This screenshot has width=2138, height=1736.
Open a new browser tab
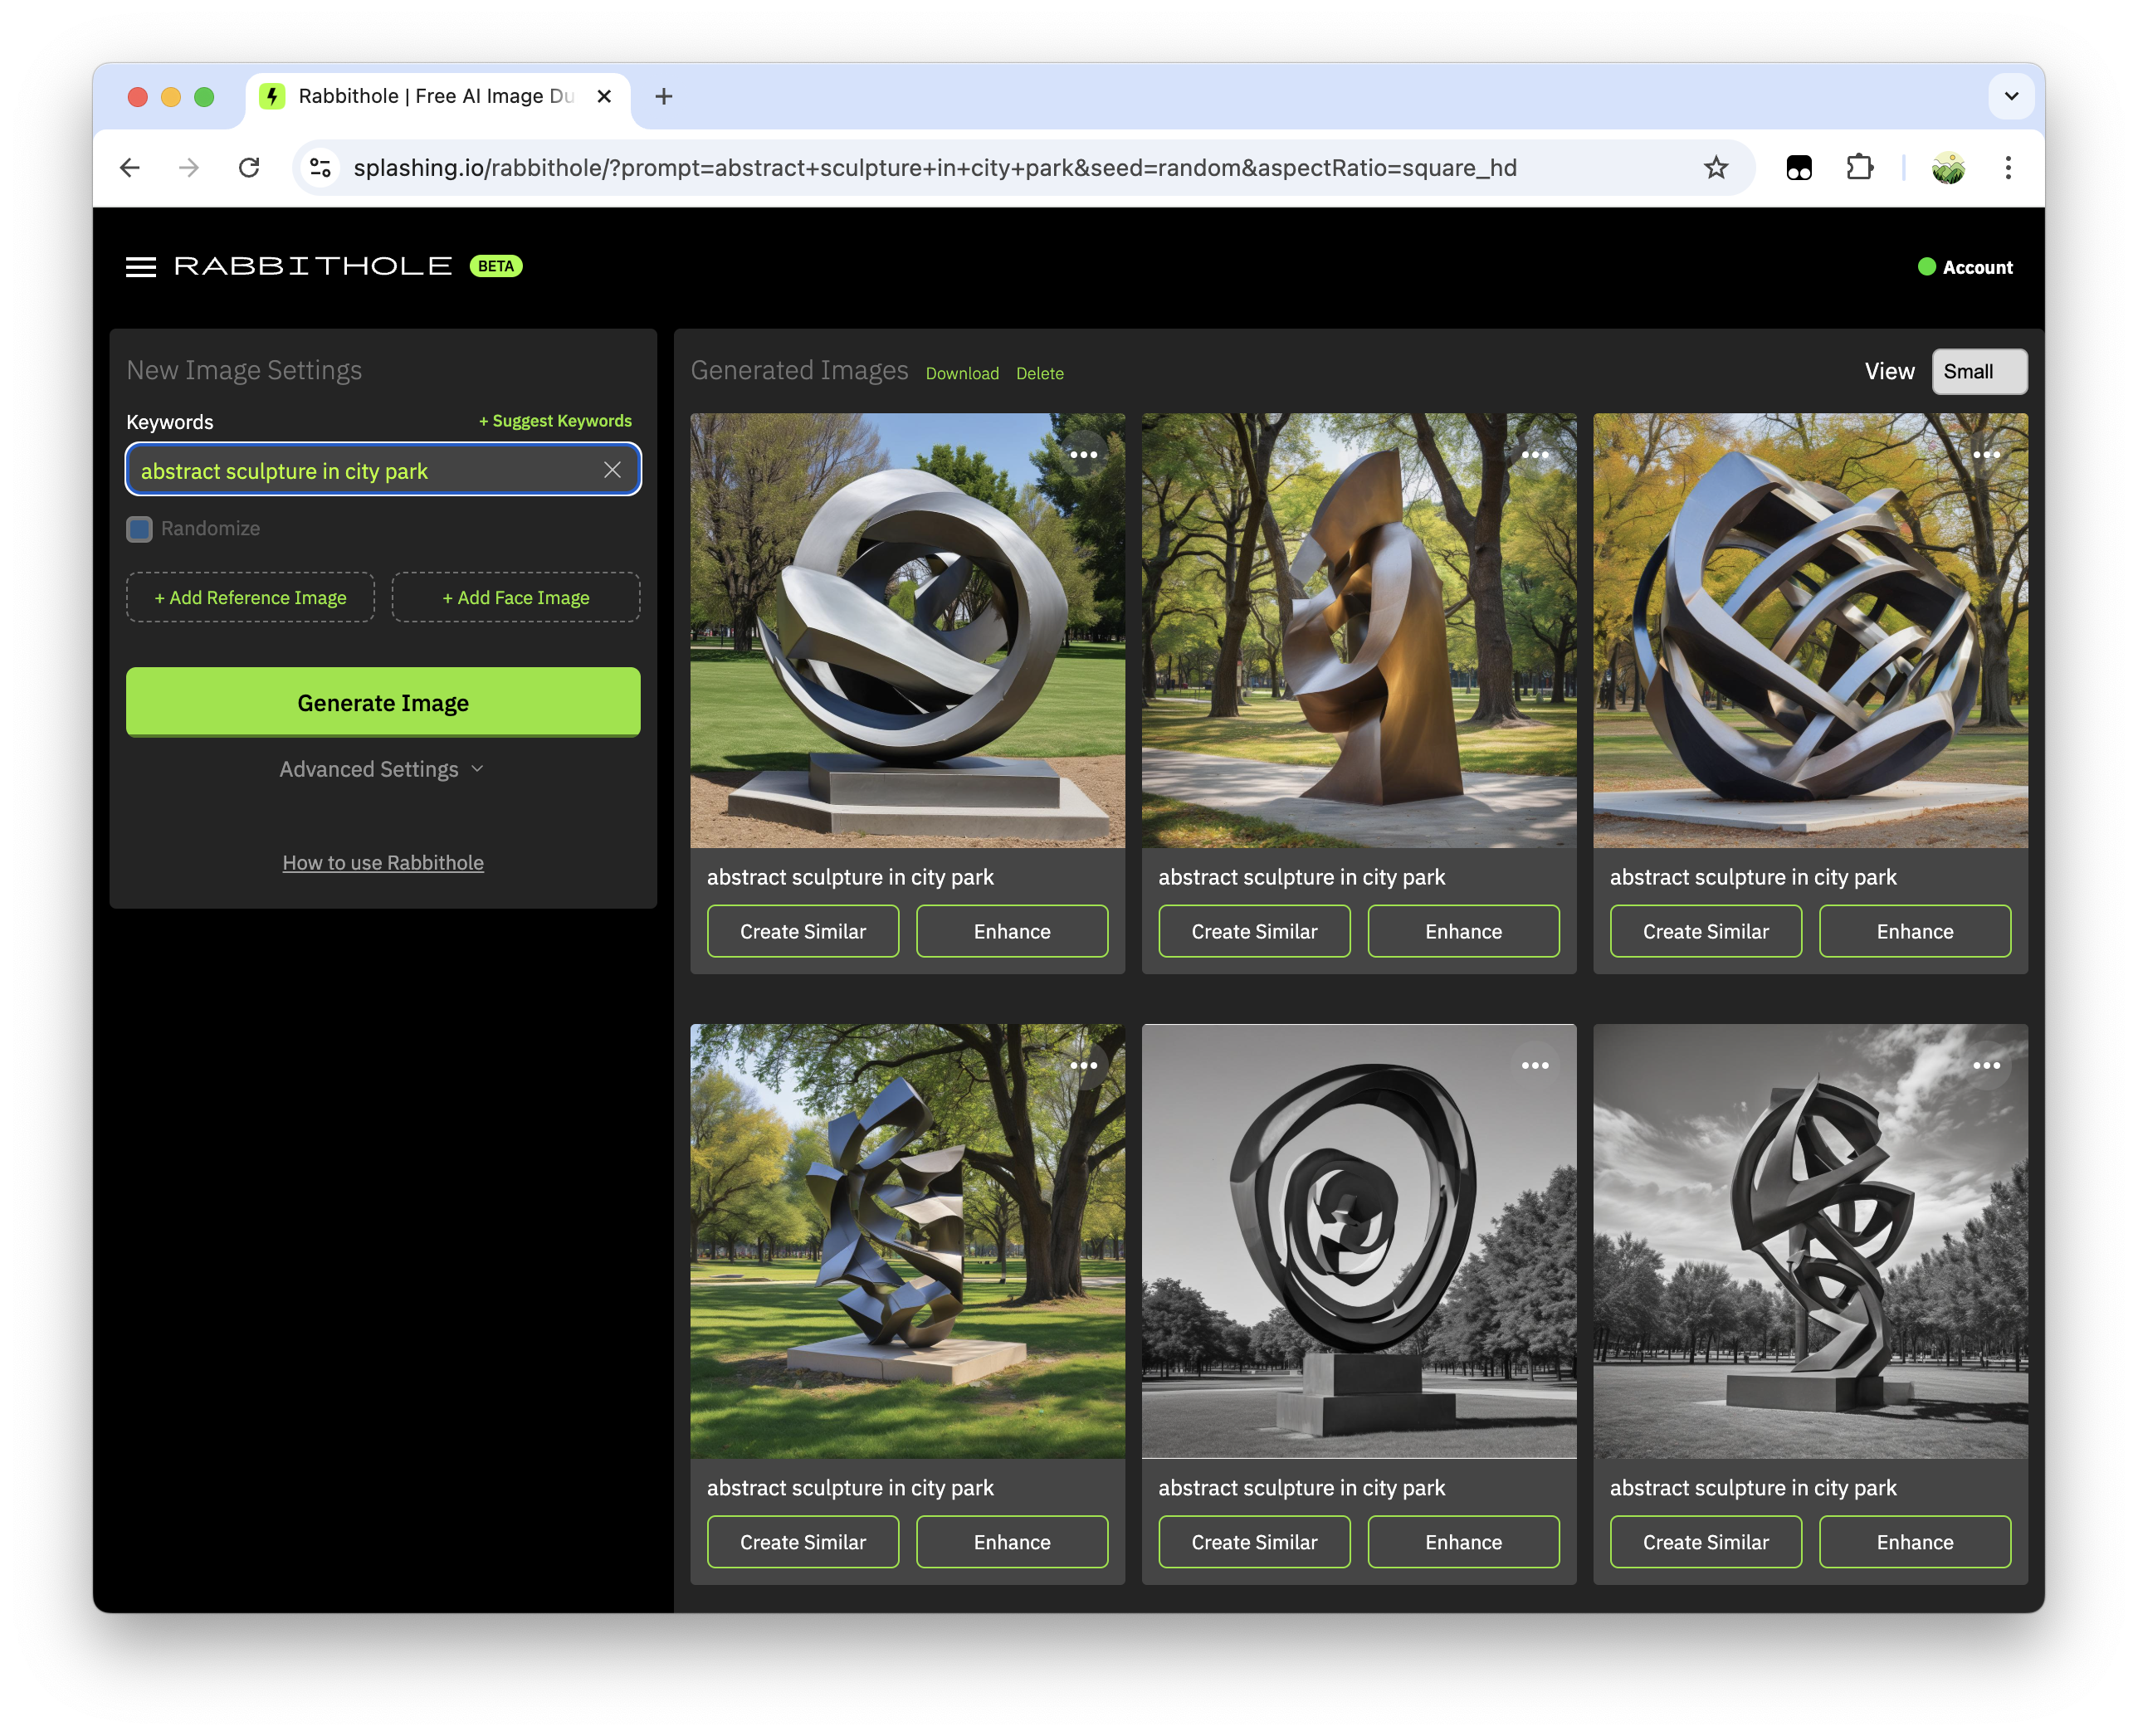(663, 96)
